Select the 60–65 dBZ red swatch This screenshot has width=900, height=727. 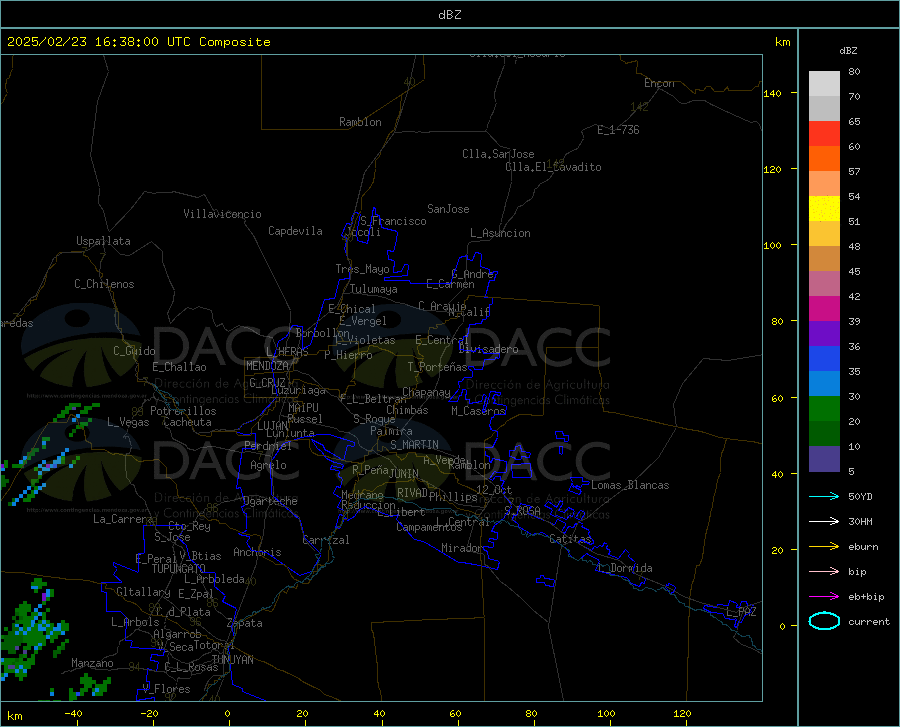pyautogui.click(x=824, y=134)
